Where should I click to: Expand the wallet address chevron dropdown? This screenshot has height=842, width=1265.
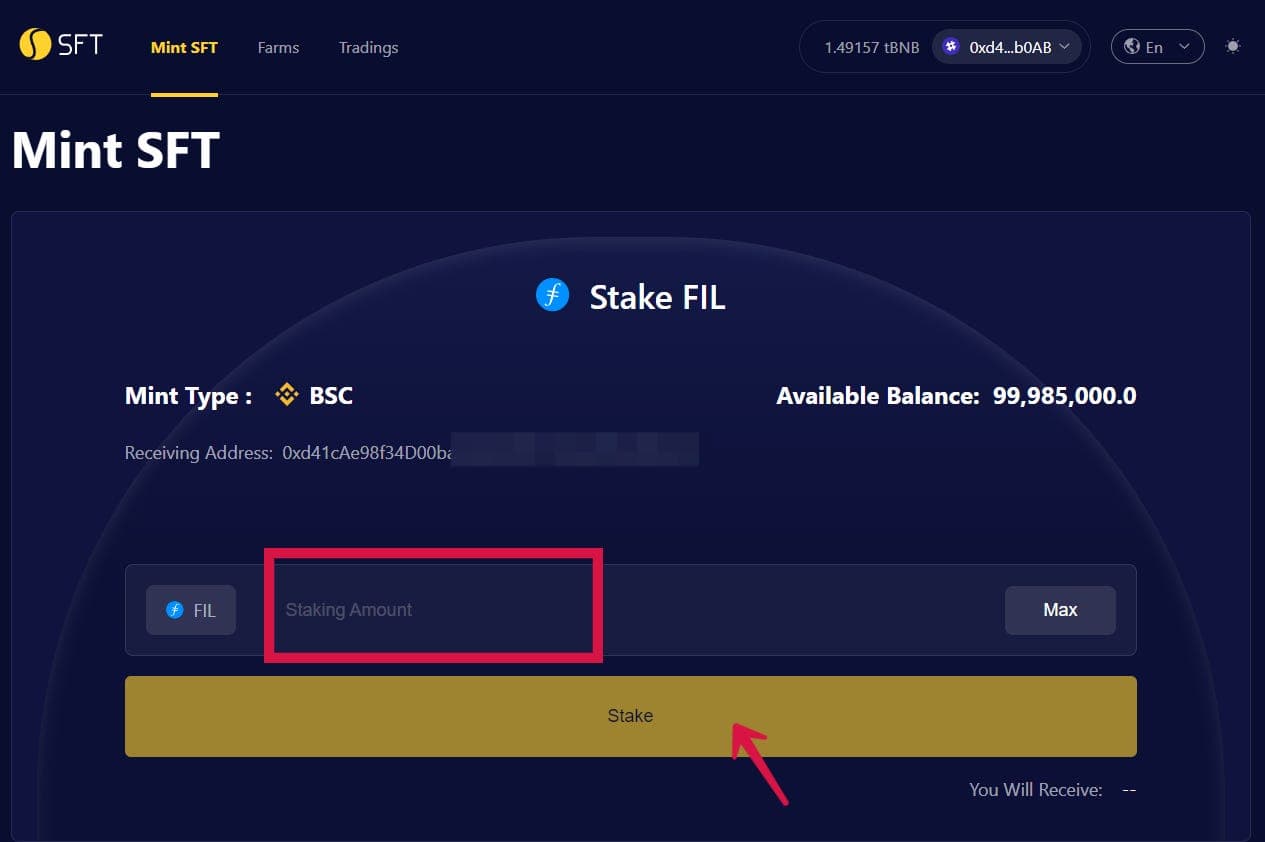coord(1065,46)
